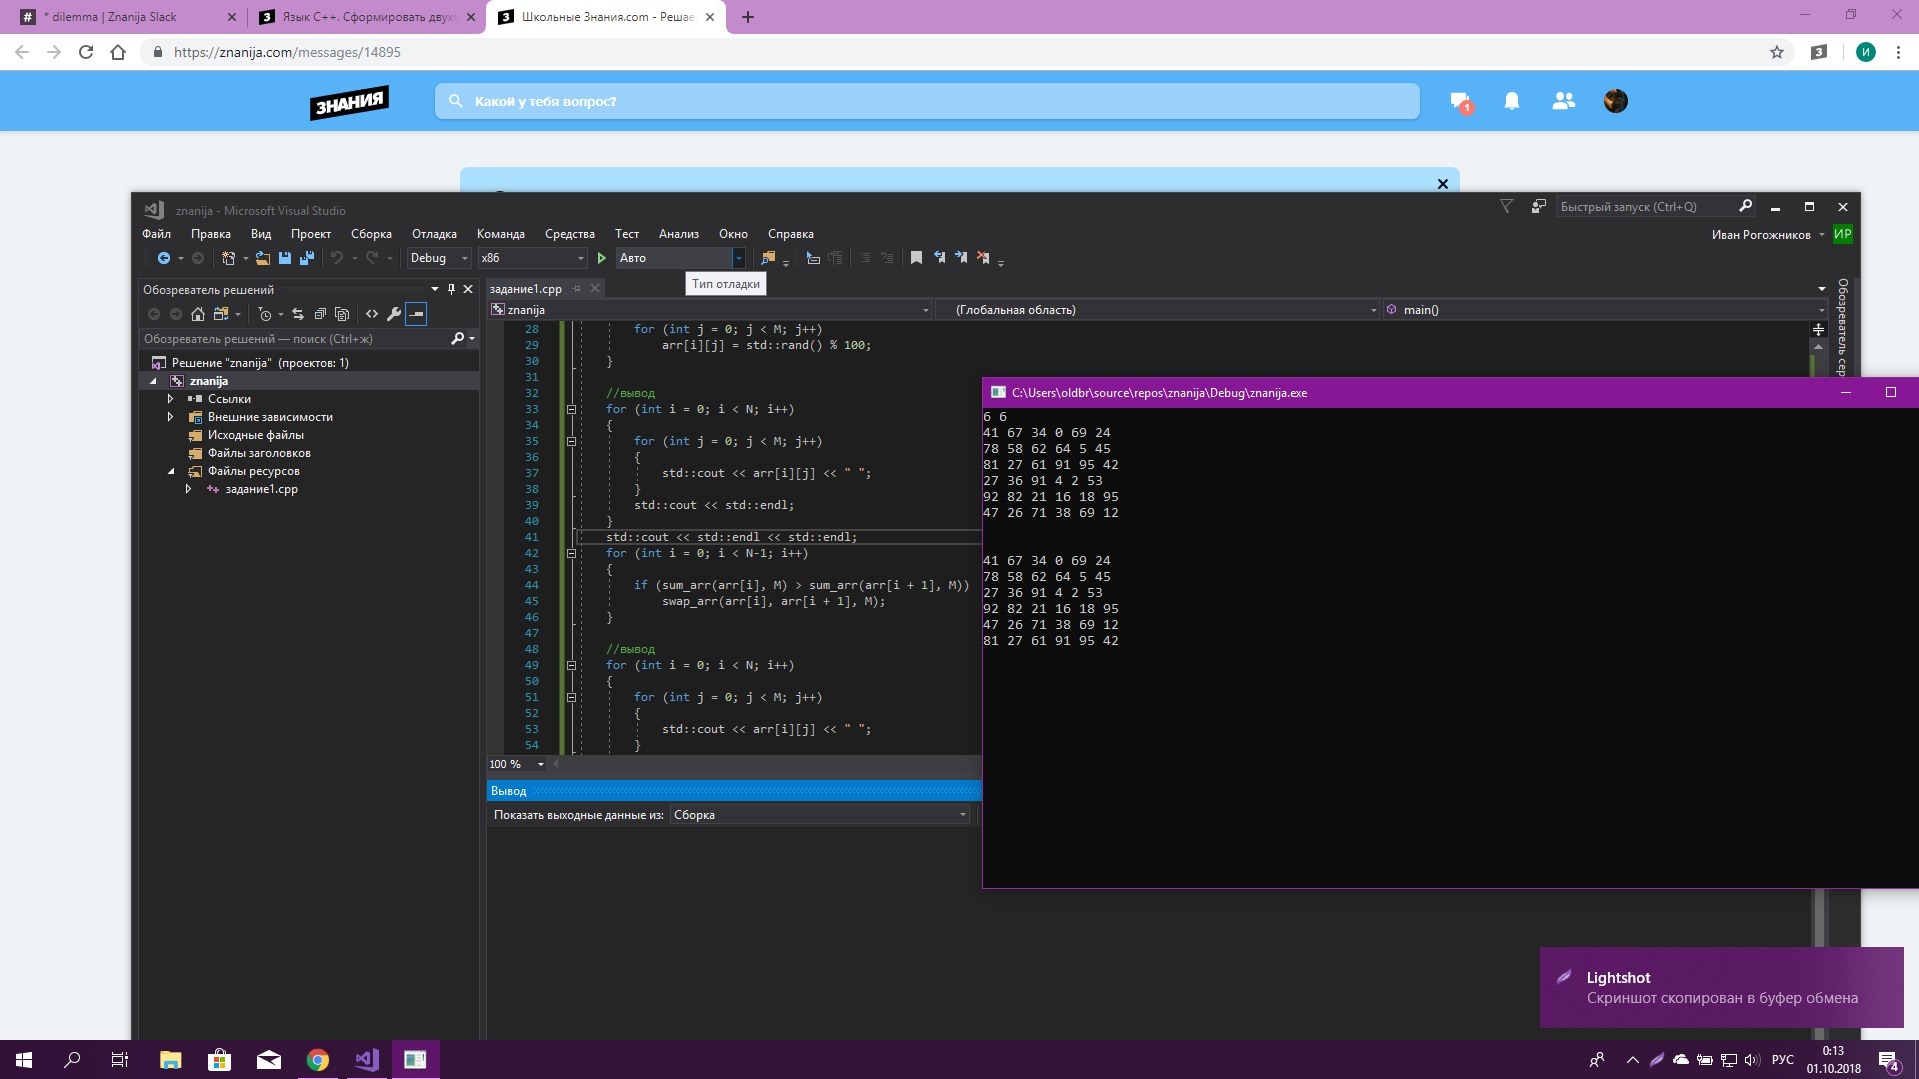Expand the Ссылки node in the solution tree
This screenshot has height=1079, width=1919.
[x=170, y=399]
